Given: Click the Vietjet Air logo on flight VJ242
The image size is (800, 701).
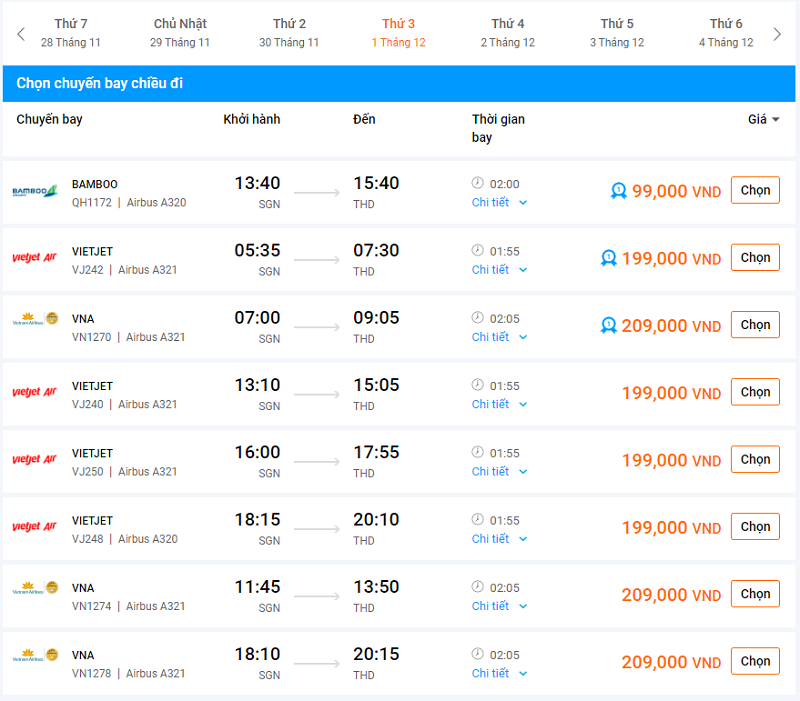Looking at the screenshot, I should point(35,258).
